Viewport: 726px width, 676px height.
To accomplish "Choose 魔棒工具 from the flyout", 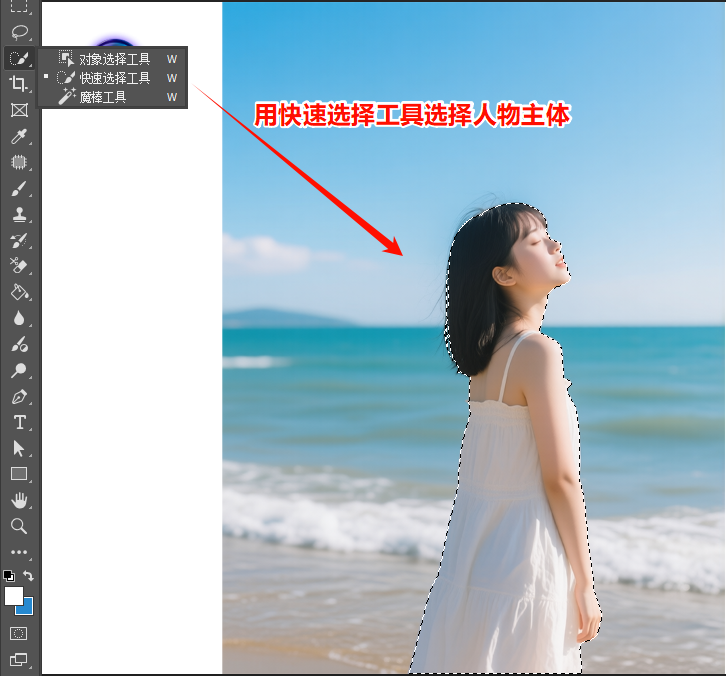I will click(102, 97).
